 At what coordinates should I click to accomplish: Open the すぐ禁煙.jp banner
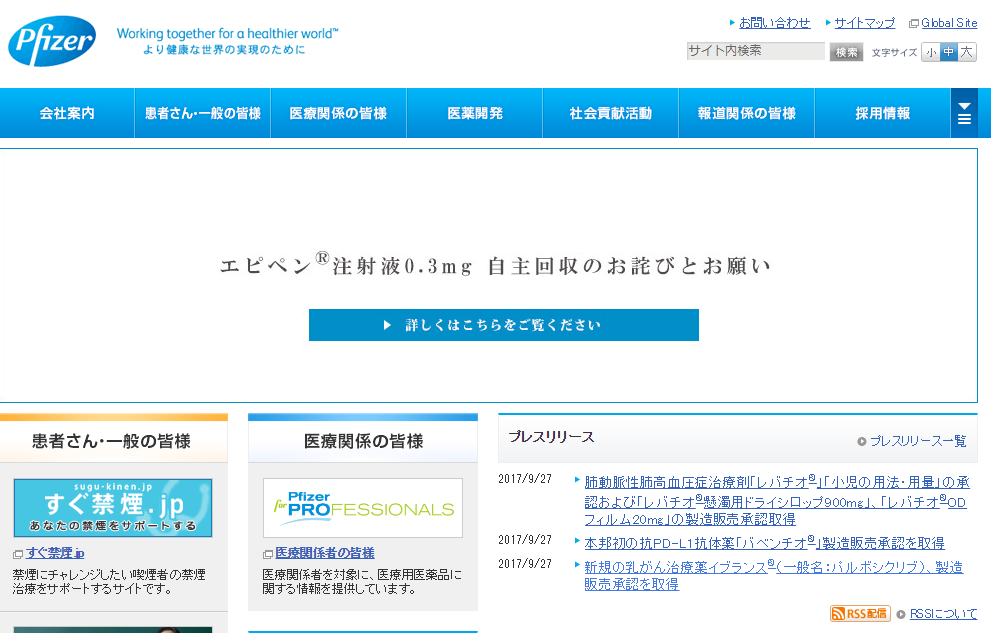[112, 508]
